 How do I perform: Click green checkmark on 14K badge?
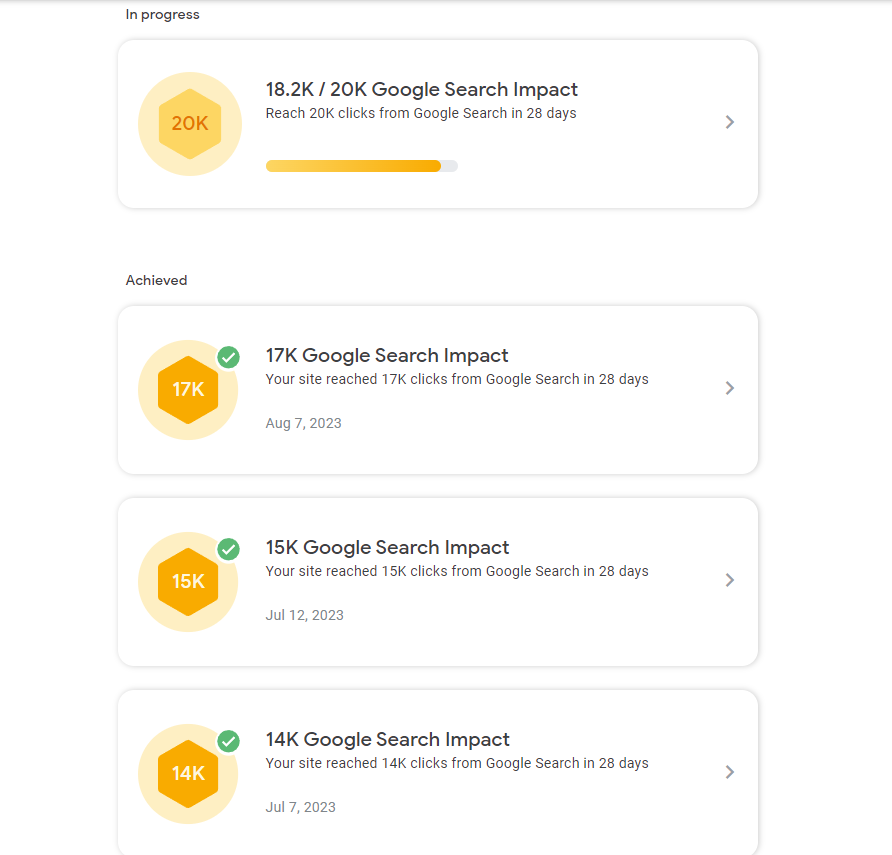coord(229,741)
